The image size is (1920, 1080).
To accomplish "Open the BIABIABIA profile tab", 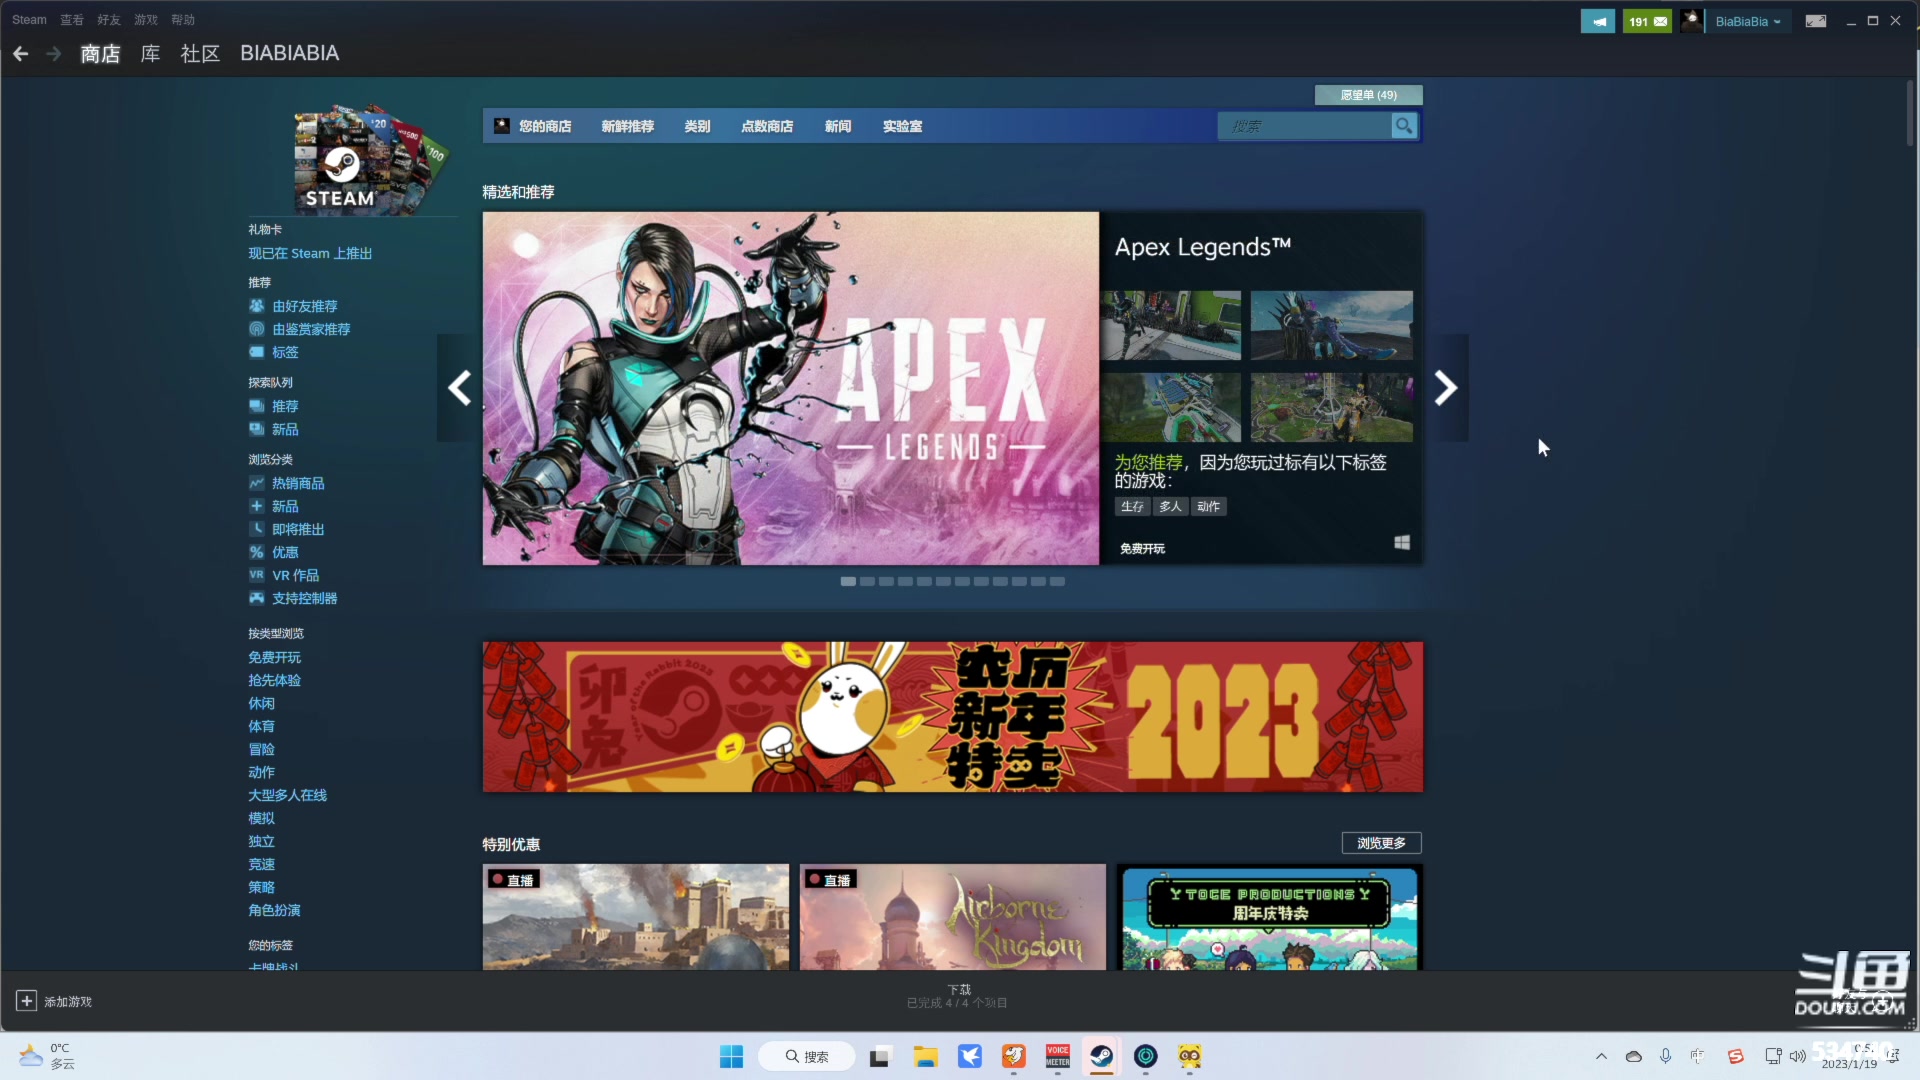I will pyautogui.click(x=290, y=54).
